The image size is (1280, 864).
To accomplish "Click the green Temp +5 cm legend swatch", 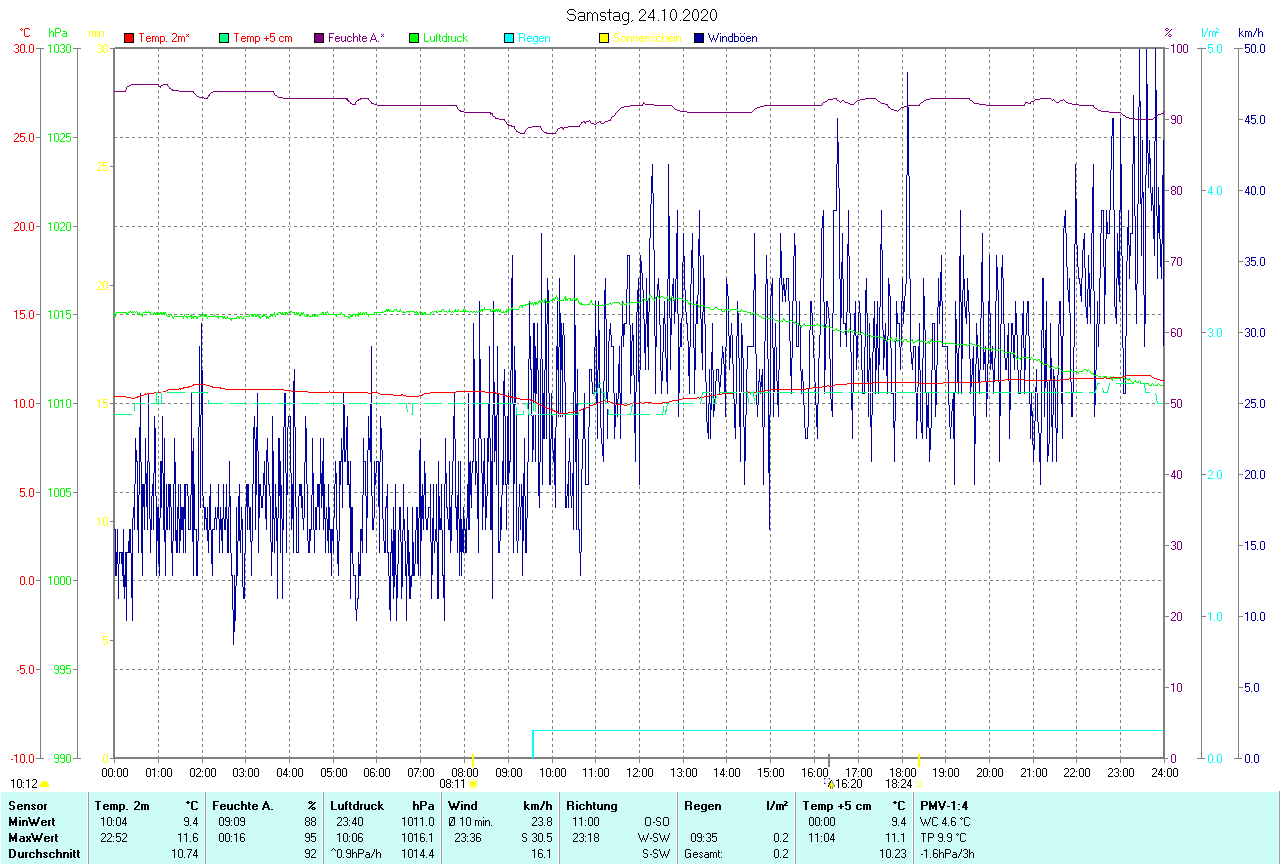I will tap(223, 38).
